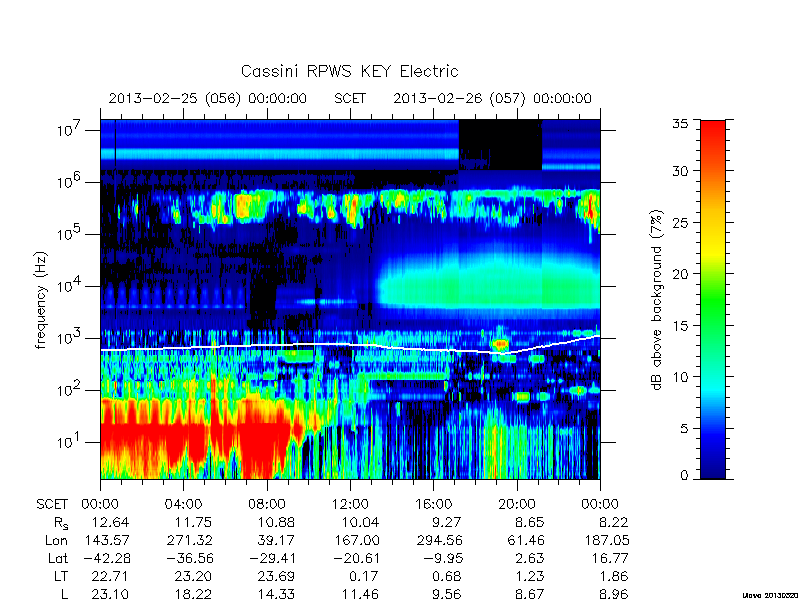Screen dimensions: 800x600
Task: Click the 'Lon' row label
Action: point(56,540)
